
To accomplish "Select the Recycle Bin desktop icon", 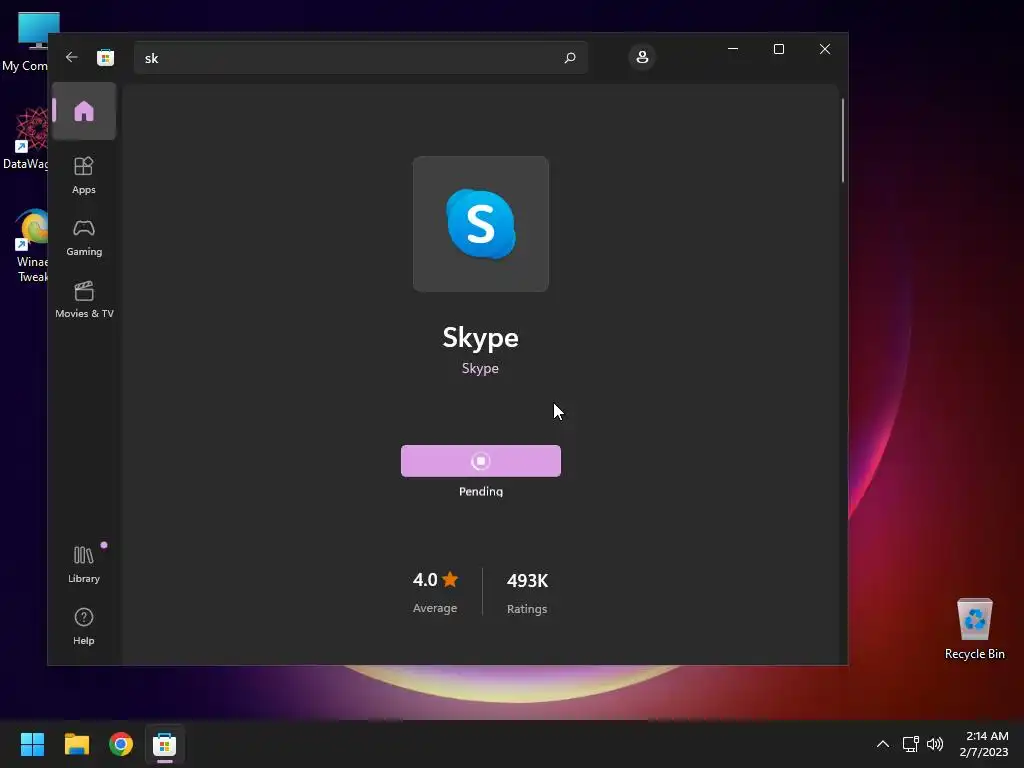I will click(x=974, y=629).
